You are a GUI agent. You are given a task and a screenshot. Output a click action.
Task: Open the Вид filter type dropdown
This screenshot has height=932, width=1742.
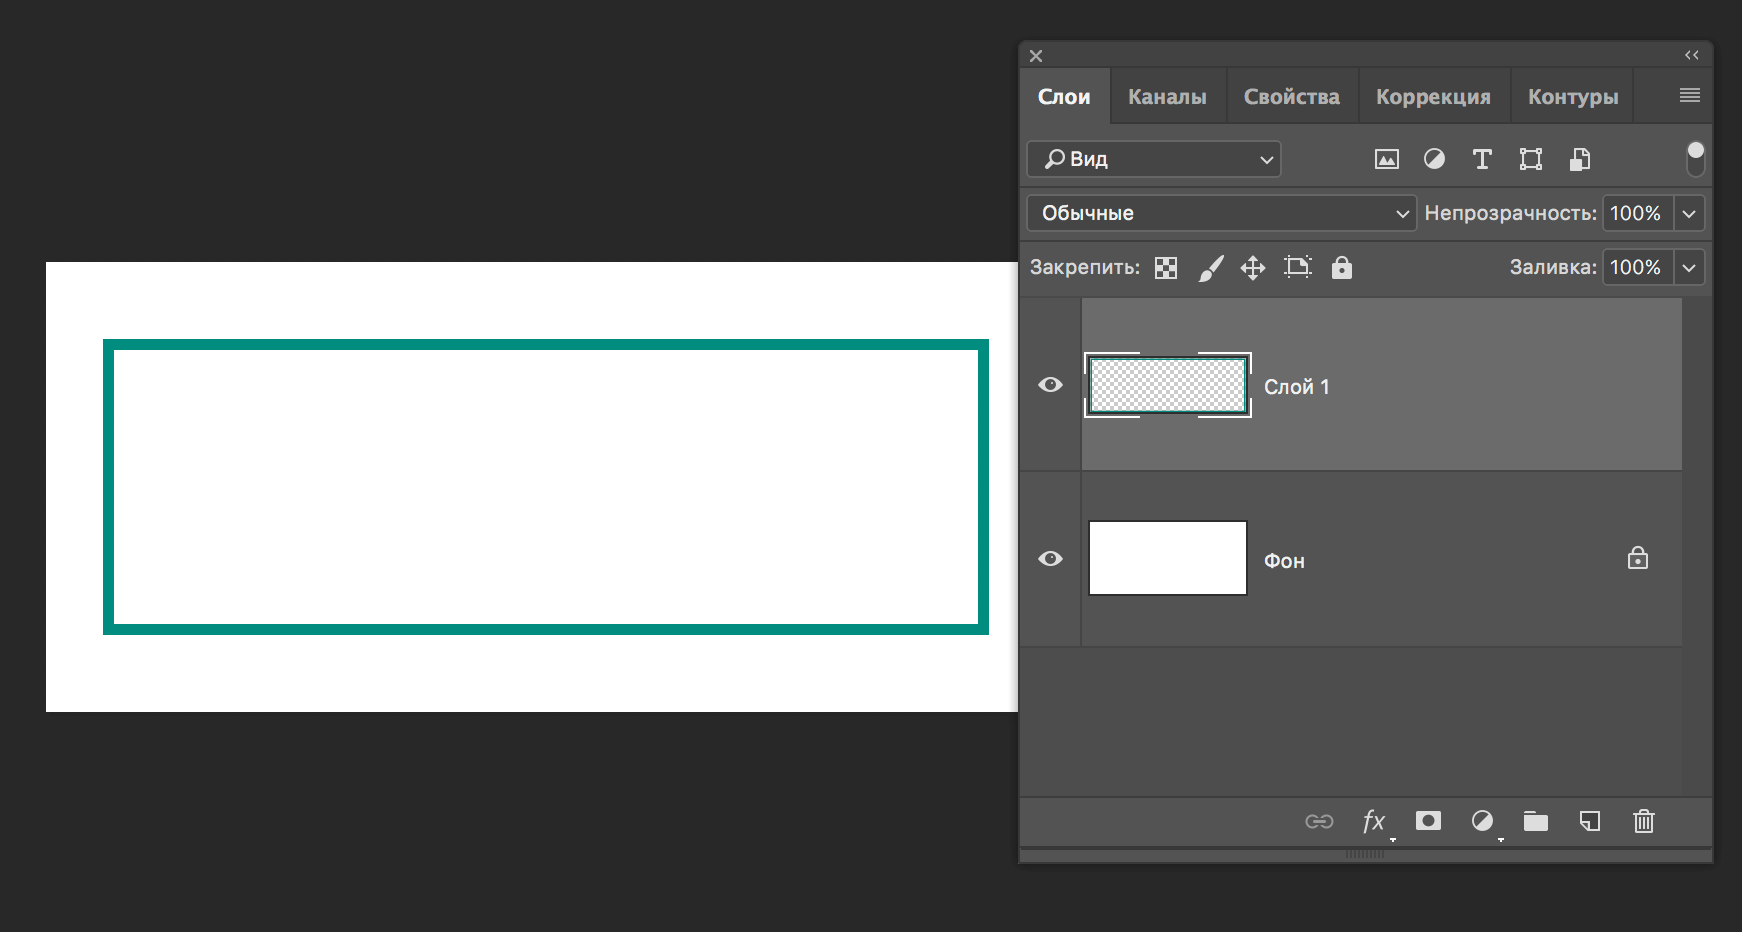tap(1154, 159)
